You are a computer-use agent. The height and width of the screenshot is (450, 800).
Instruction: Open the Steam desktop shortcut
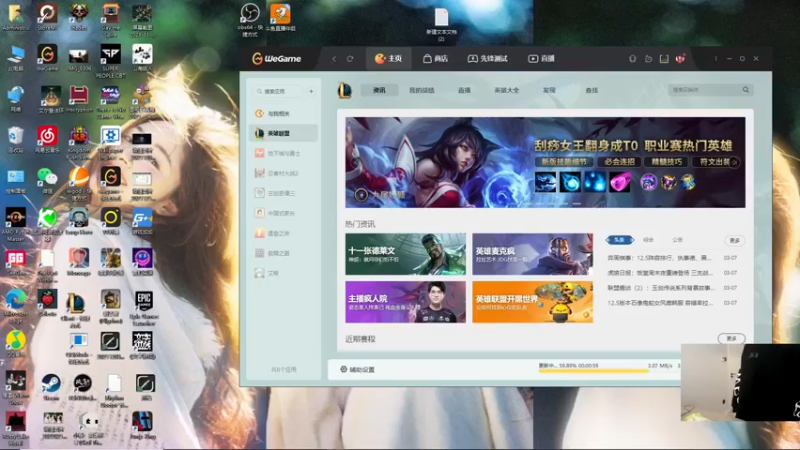(x=51, y=387)
